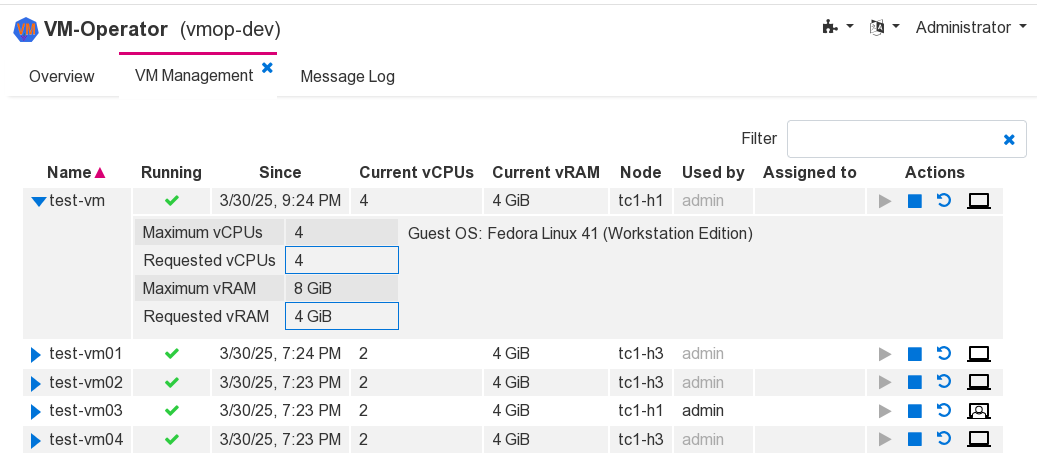Viewport: 1037px width, 456px height.
Task: Reset the test-vm01 virtual machine
Action: [943, 353]
